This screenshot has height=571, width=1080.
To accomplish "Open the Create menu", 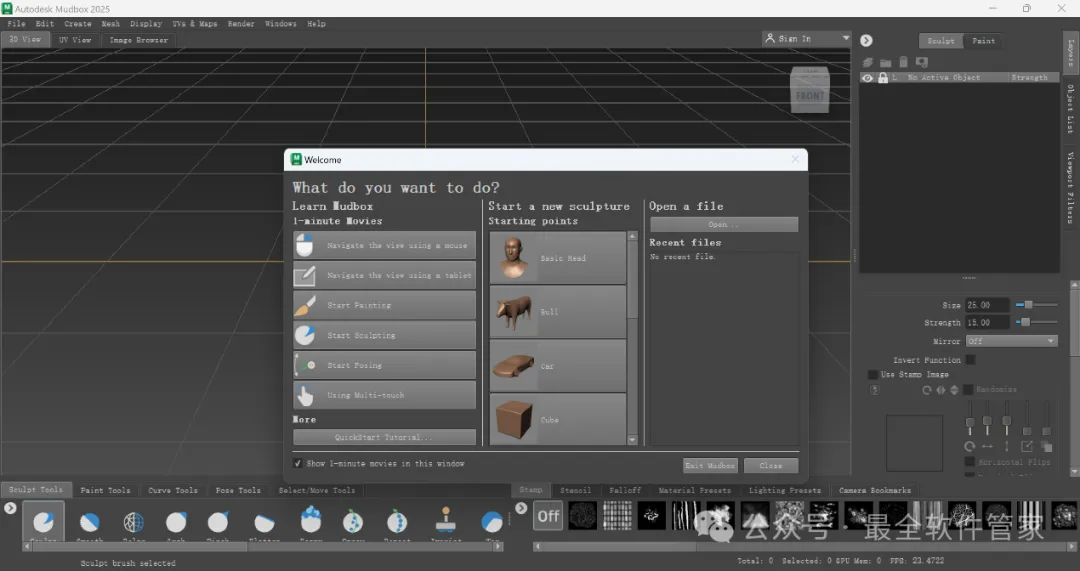I will (x=78, y=23).
